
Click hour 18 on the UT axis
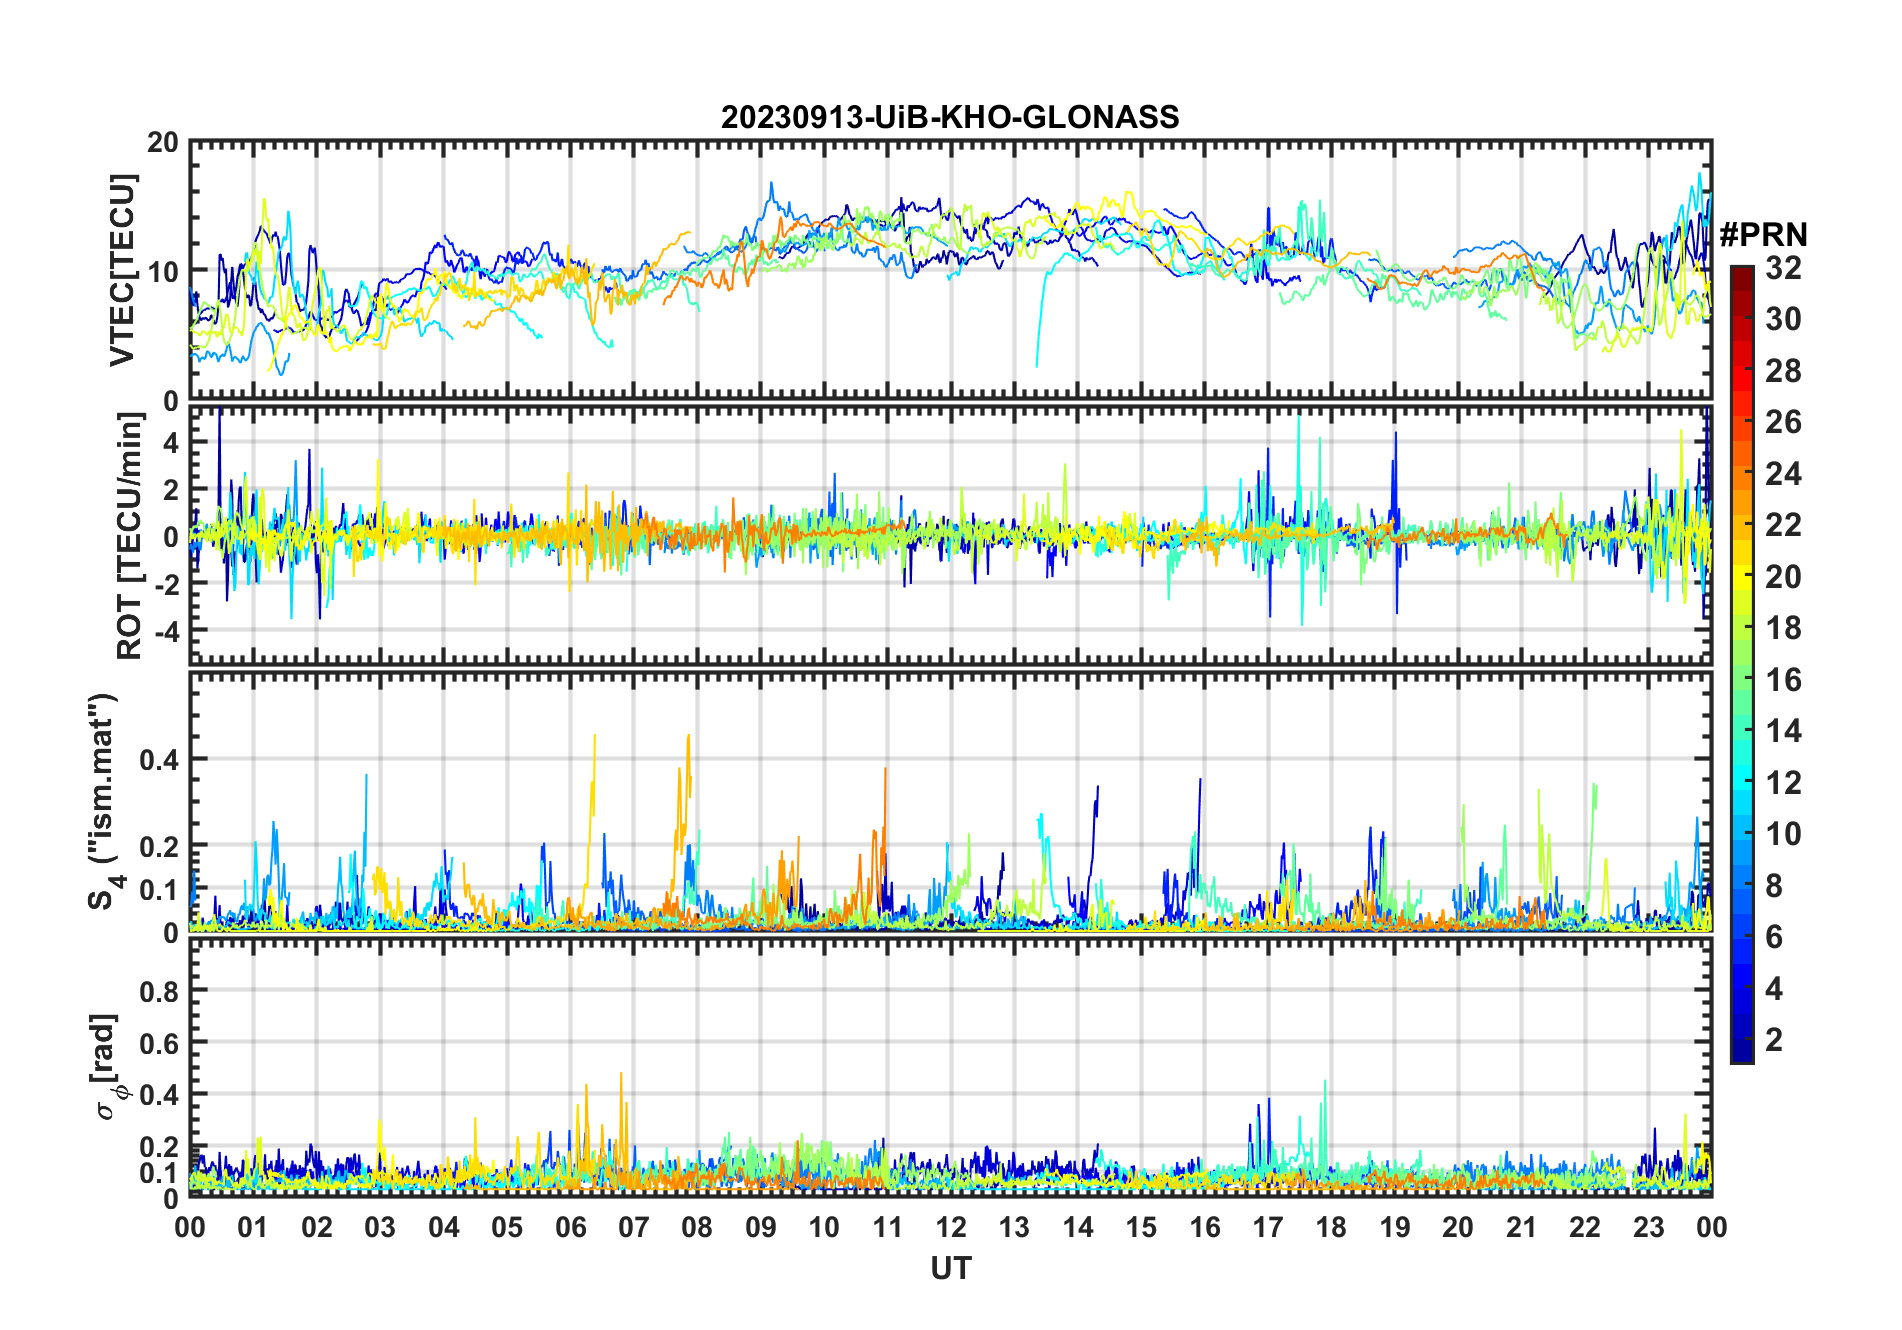pyautogui.click(x=1331, y=1227)
